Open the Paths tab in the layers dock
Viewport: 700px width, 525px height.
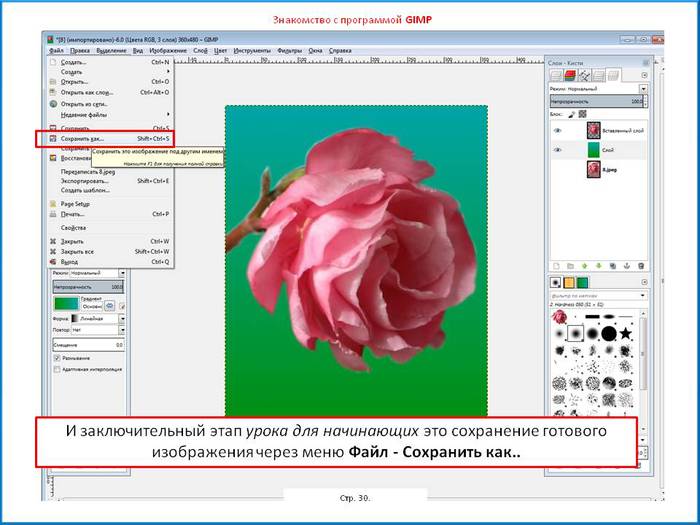[584, 75]
